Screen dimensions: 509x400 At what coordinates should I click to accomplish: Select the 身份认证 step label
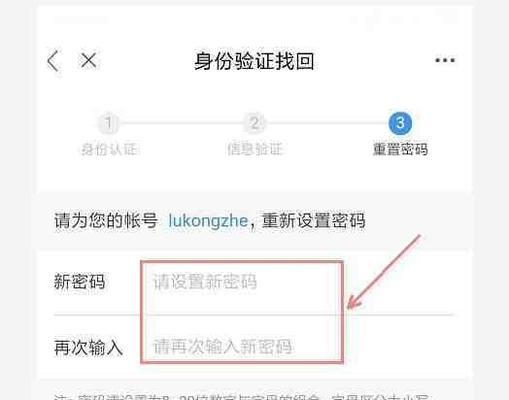[110, 149]
